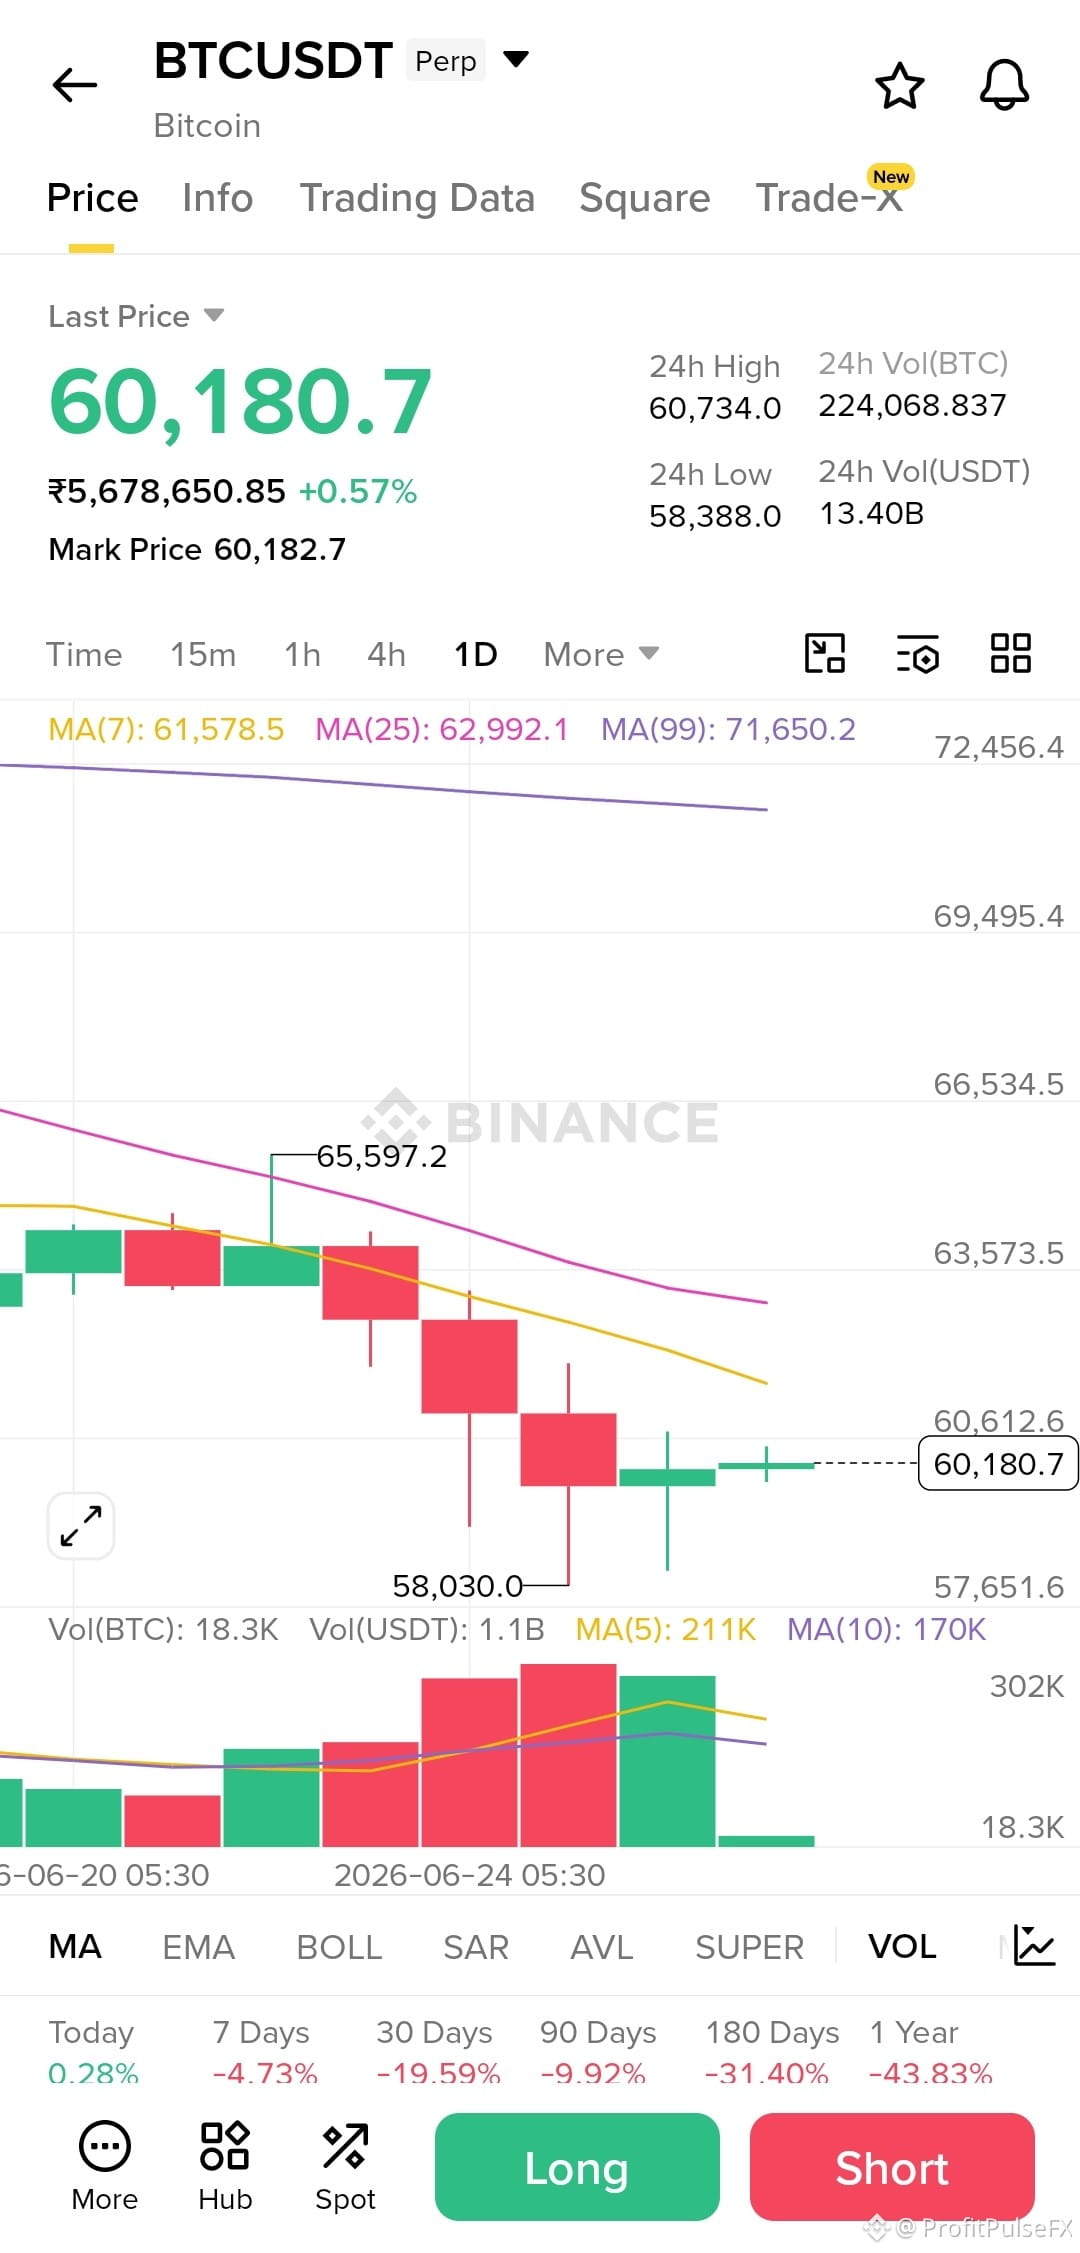Image resolution: width=1080 pixels, height=2253 pixels.
Task: Tap the Mark Price 60,182.7 text
Action: click(x=197, y=549)
